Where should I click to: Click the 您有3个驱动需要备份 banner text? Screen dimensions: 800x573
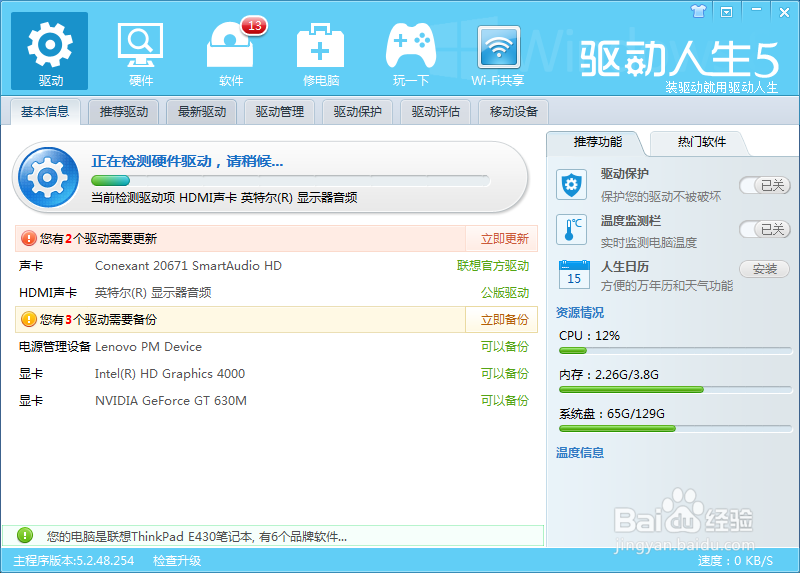(x=98, y=319)
